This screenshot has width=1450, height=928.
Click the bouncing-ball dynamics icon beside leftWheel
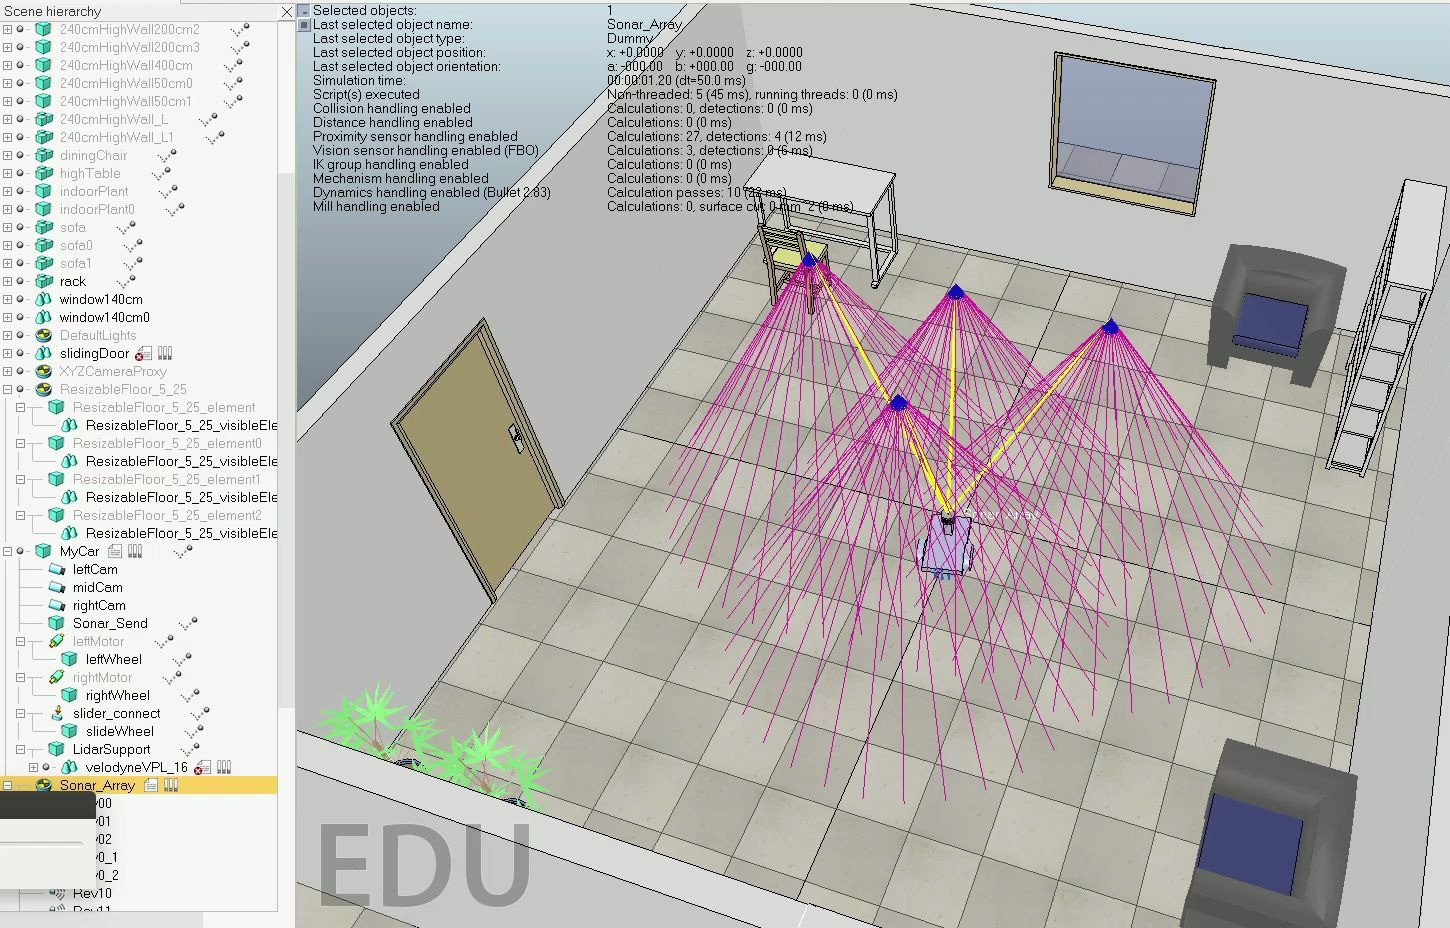pos(182,660)
